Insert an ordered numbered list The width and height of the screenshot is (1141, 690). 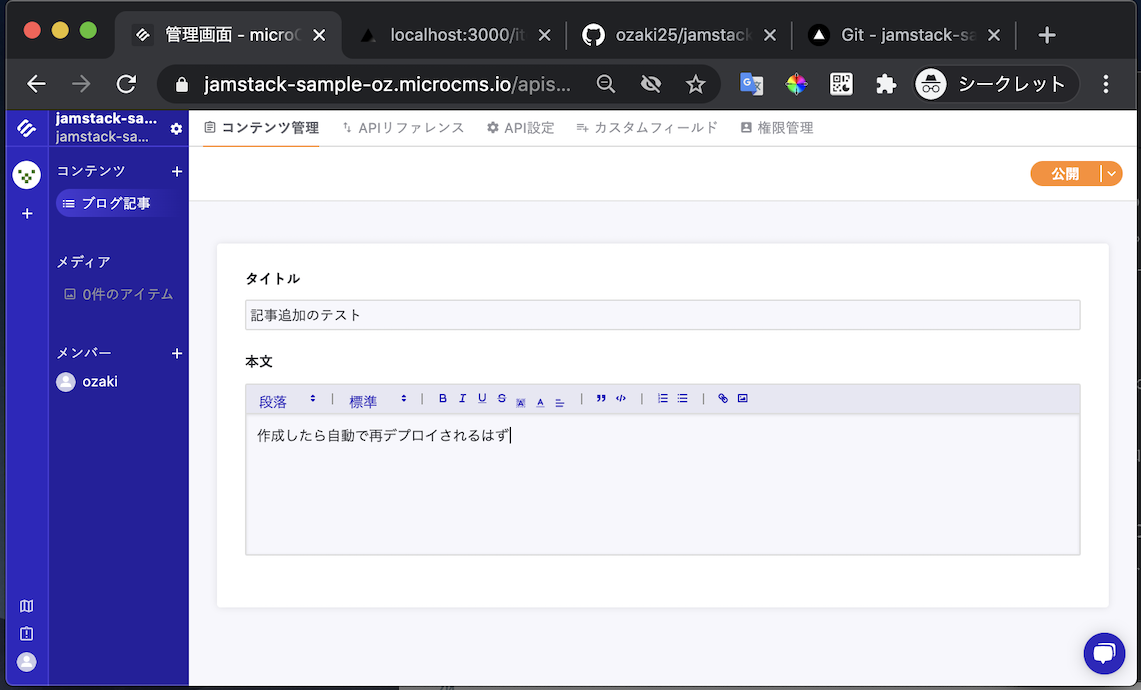click(x=663, y=398)
